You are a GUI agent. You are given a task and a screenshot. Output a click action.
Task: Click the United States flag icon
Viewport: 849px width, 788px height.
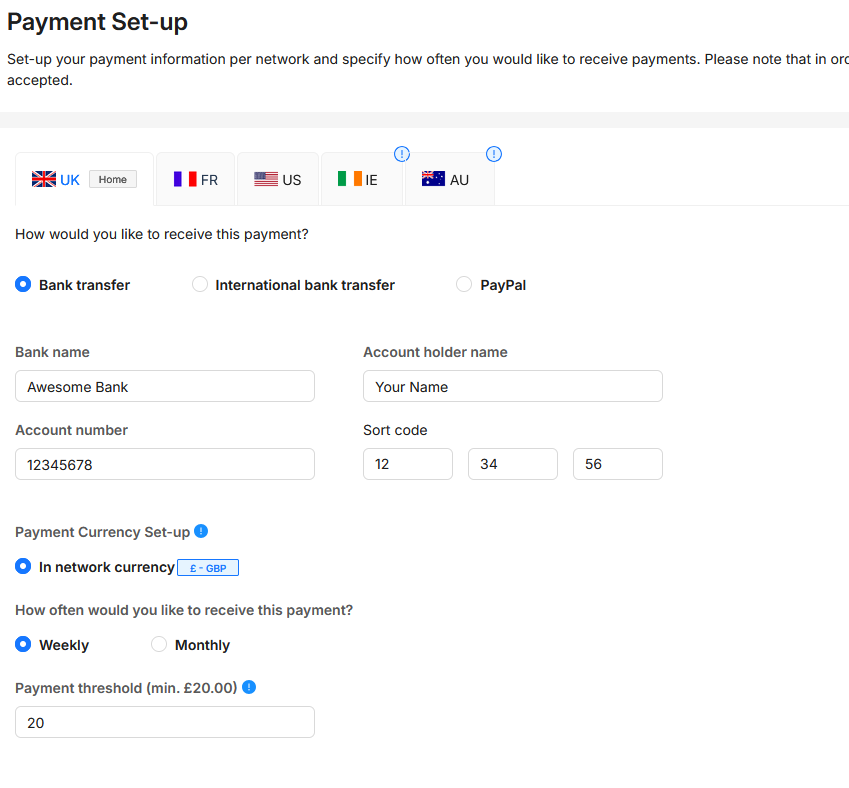pos(266,180)
